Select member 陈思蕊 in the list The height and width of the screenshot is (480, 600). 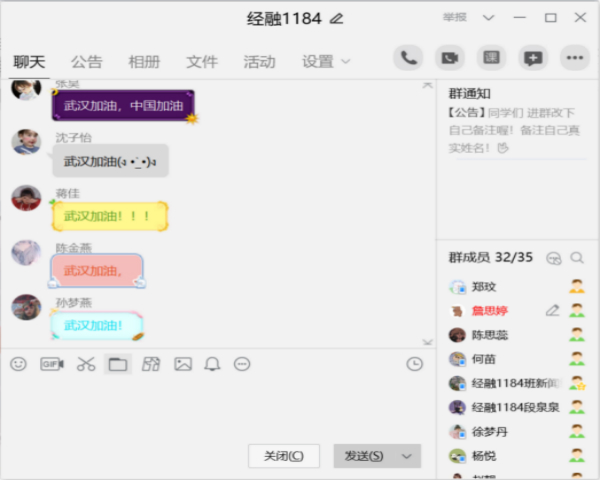click(517, 335)
